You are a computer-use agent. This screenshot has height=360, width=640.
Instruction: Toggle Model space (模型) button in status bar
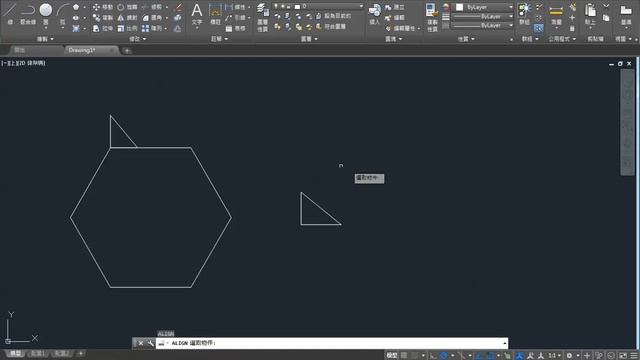click(392, 356)
